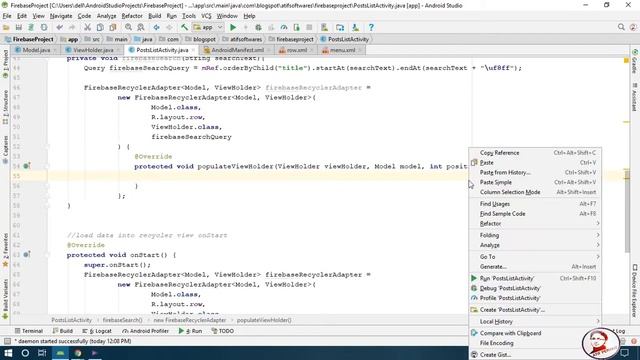Viewport: 640px width, 360px height.
Task: Click the Cortana search circle on taskbar
Action: (25, 353)
